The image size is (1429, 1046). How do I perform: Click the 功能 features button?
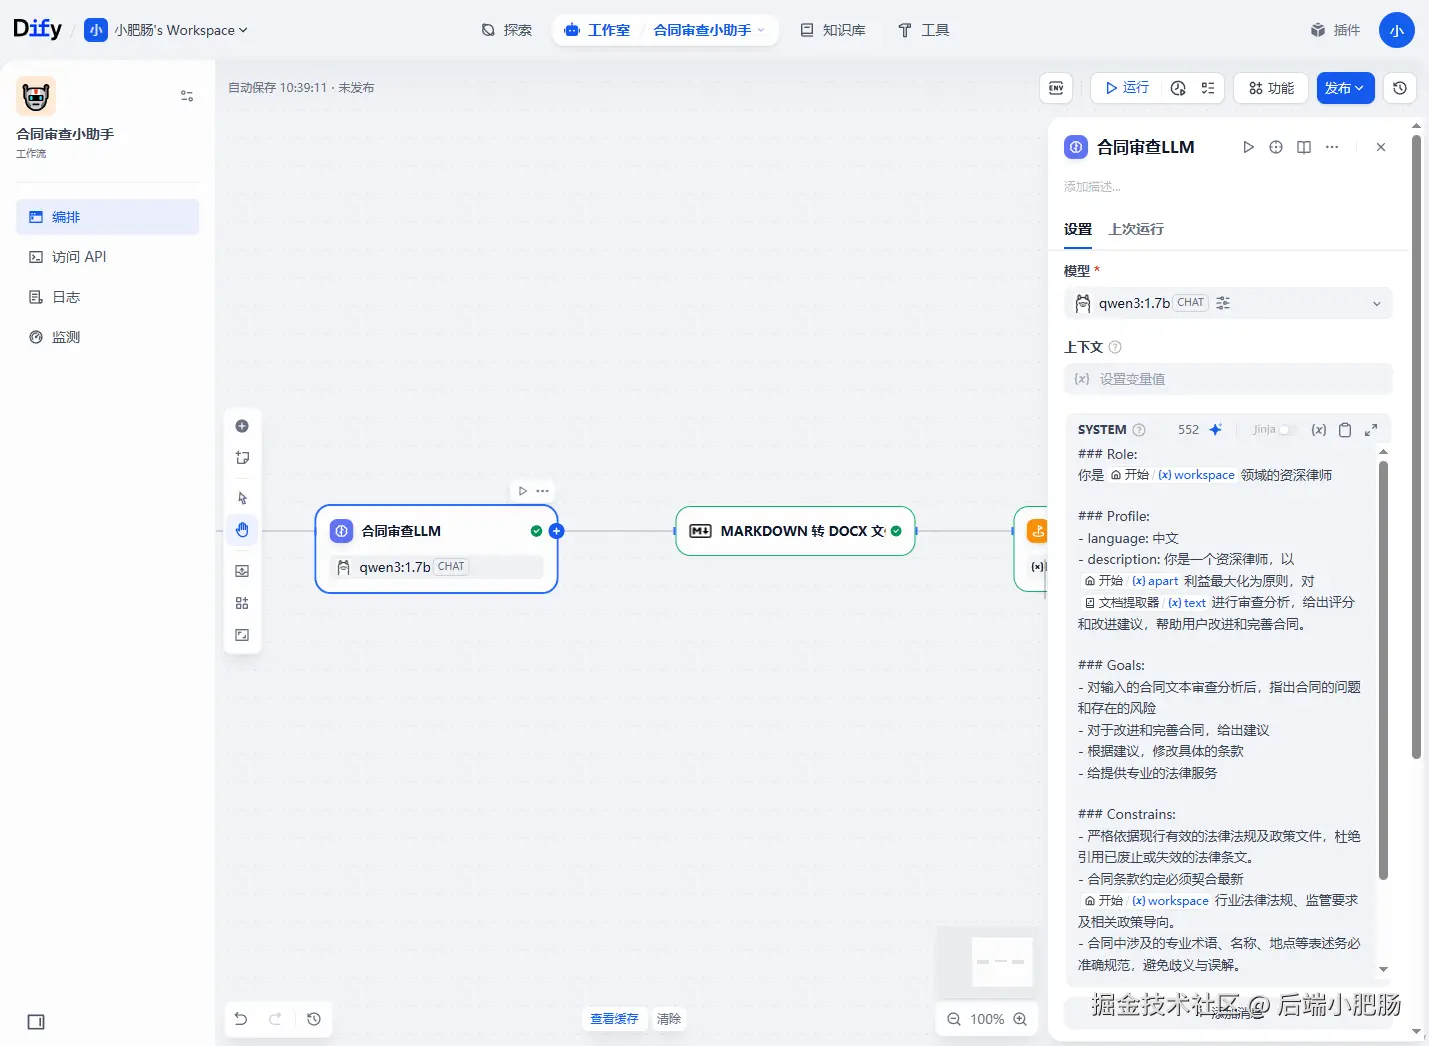point(1271,88)
